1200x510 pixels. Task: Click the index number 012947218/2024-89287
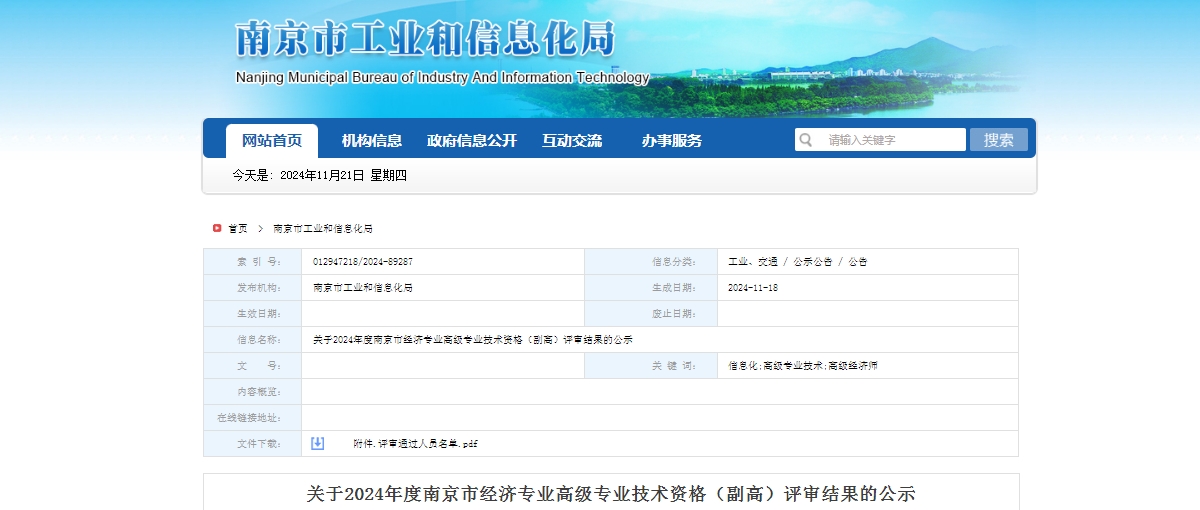[363, 262]
